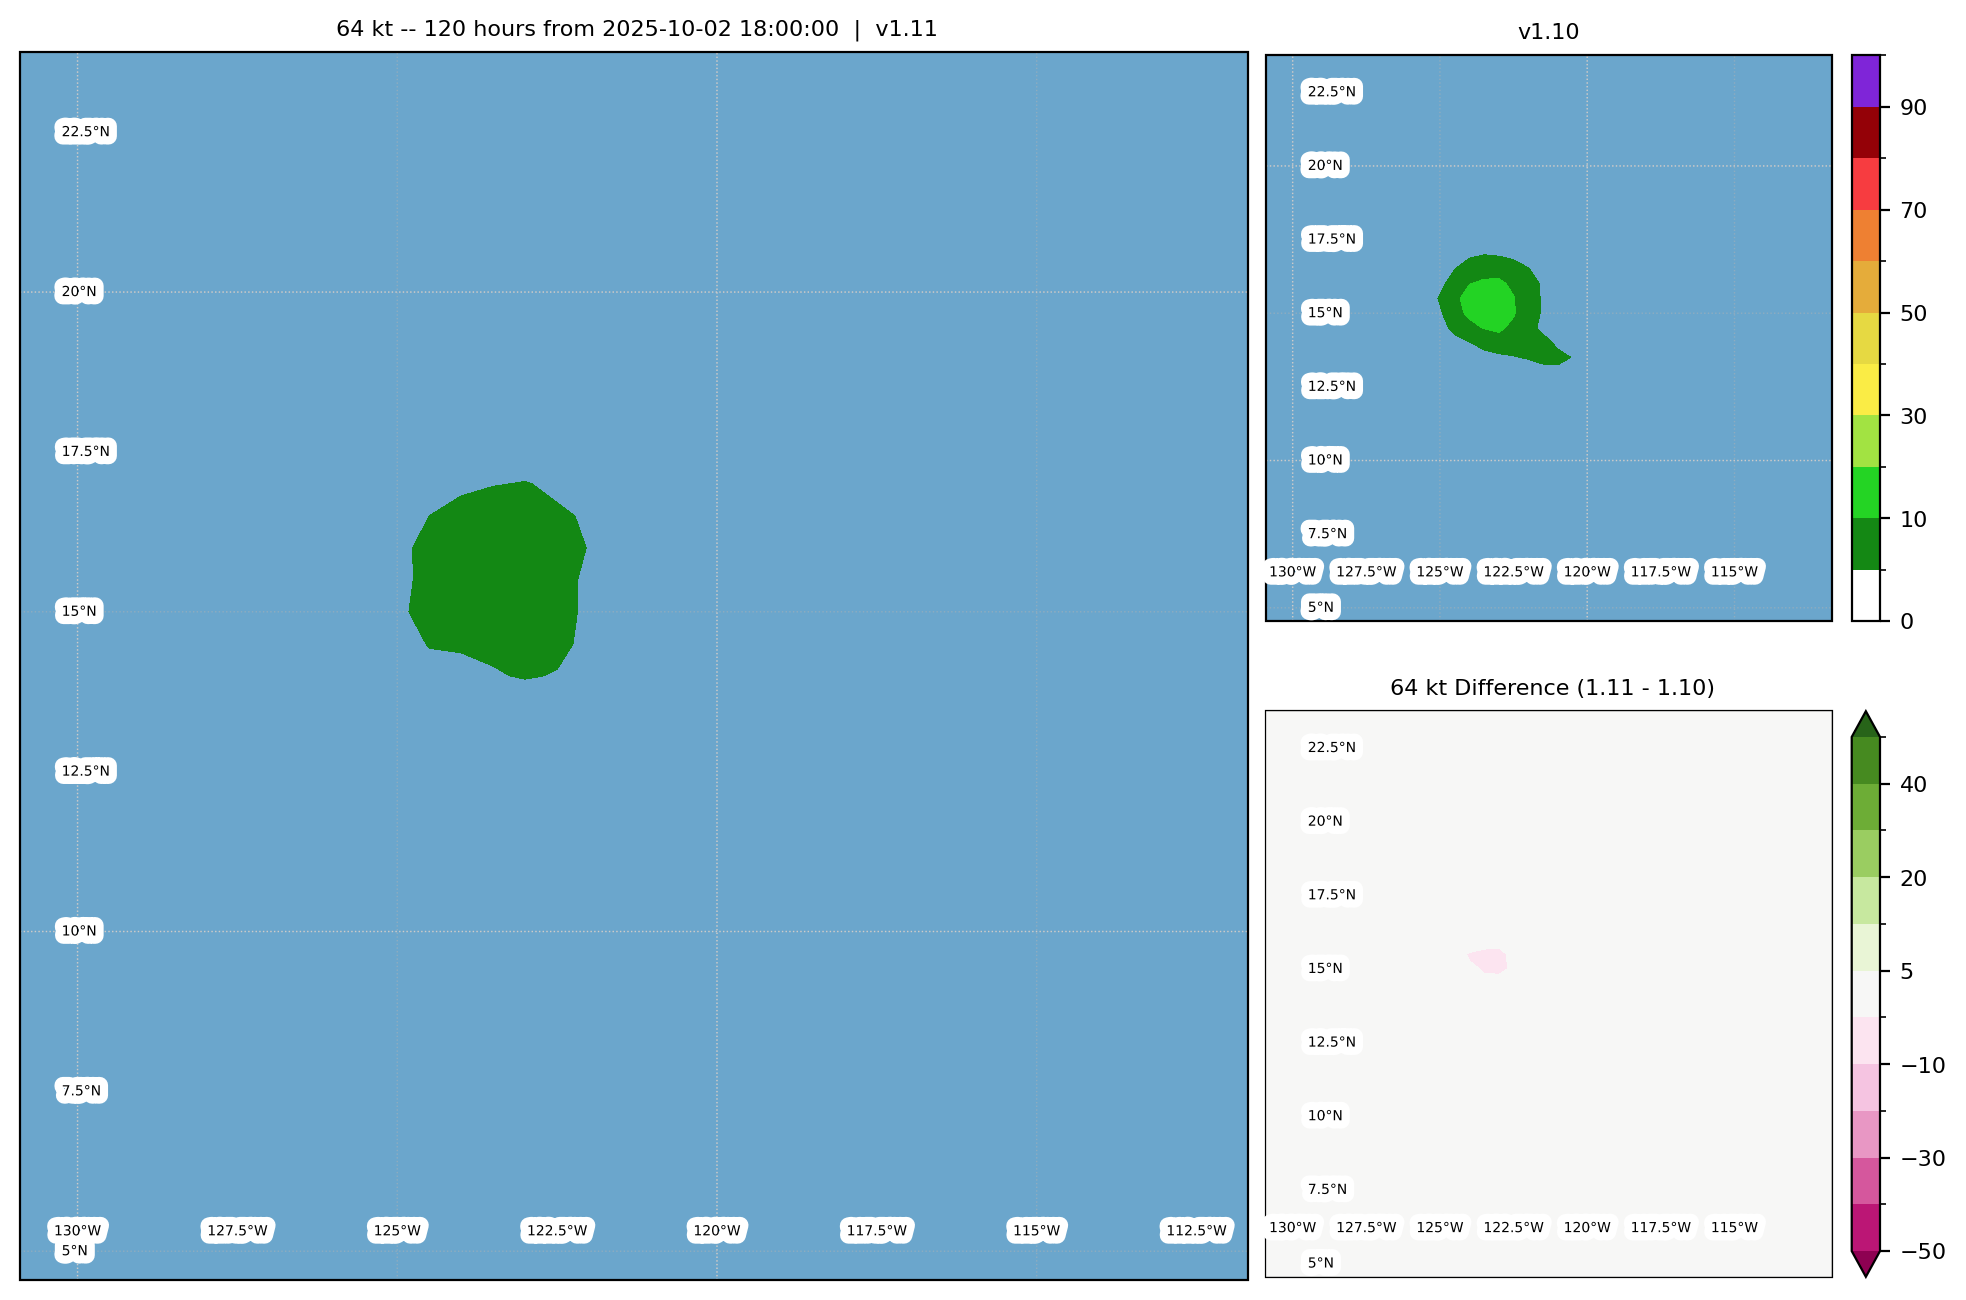Click the 64 kt Difference title
The width and height of the screenshot is (1966, 1300).
coord(1551,688)
